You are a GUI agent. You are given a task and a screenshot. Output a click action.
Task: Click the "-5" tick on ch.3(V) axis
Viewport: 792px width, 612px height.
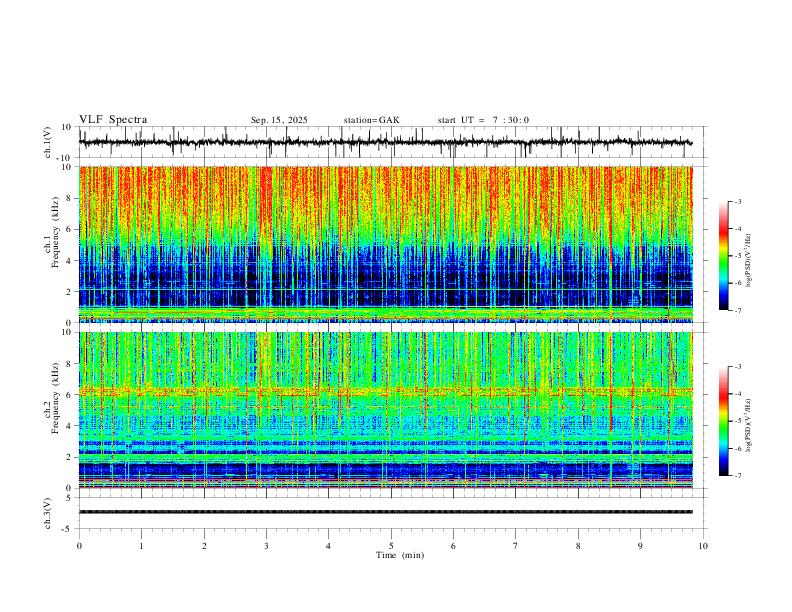coord(68,529)
